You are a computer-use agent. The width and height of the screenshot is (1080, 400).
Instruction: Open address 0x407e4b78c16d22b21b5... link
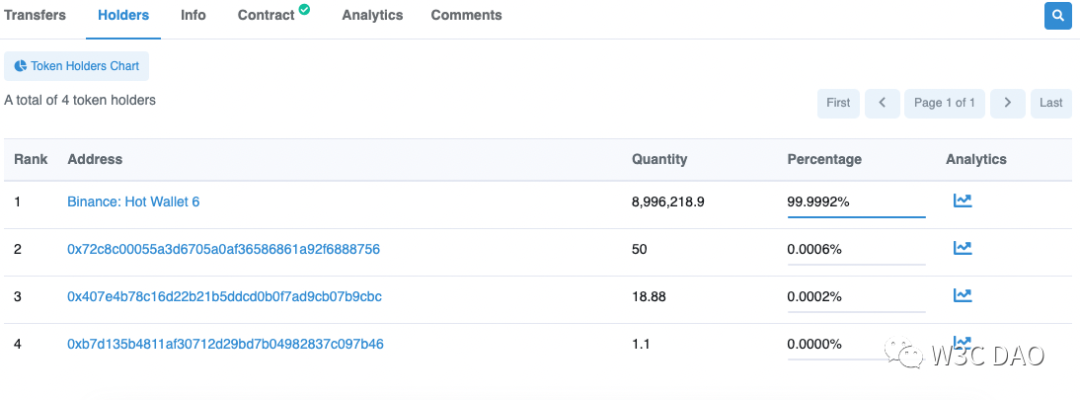[x=224, y=296]
